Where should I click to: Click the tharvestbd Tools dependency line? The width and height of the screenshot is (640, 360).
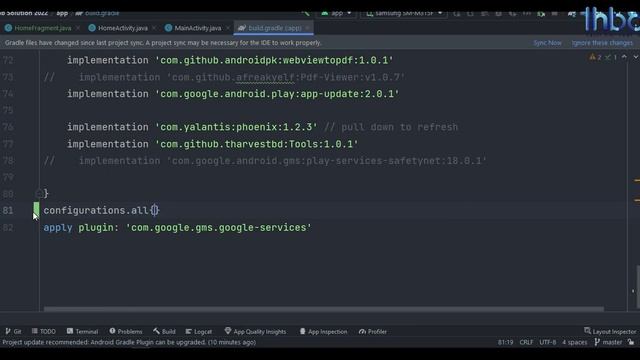pos(213,144)
